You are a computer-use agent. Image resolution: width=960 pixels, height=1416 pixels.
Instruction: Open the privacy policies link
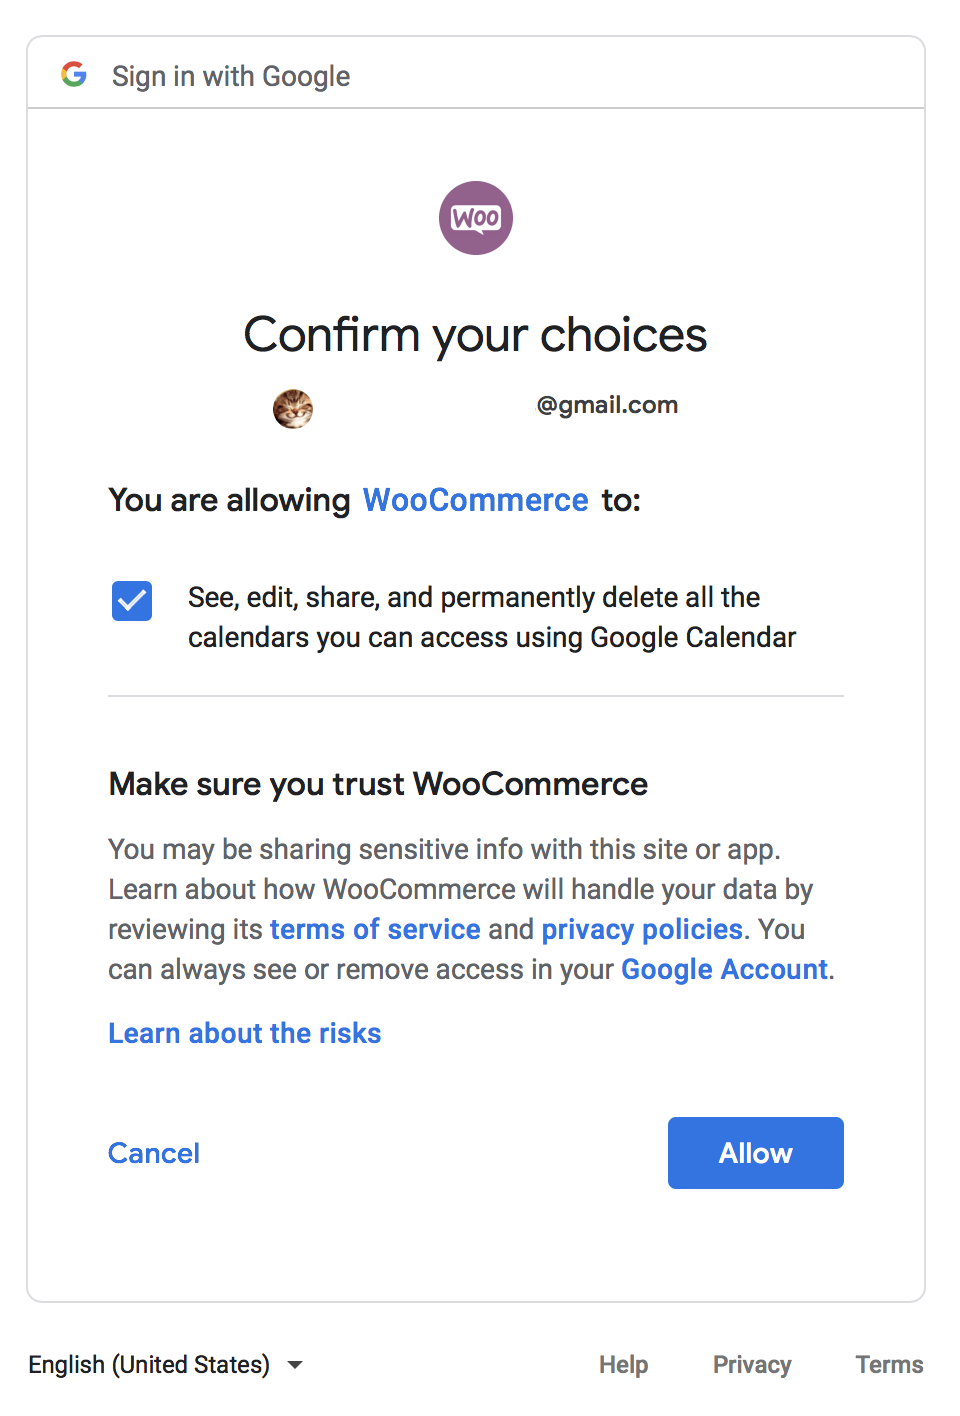[642, 929]
